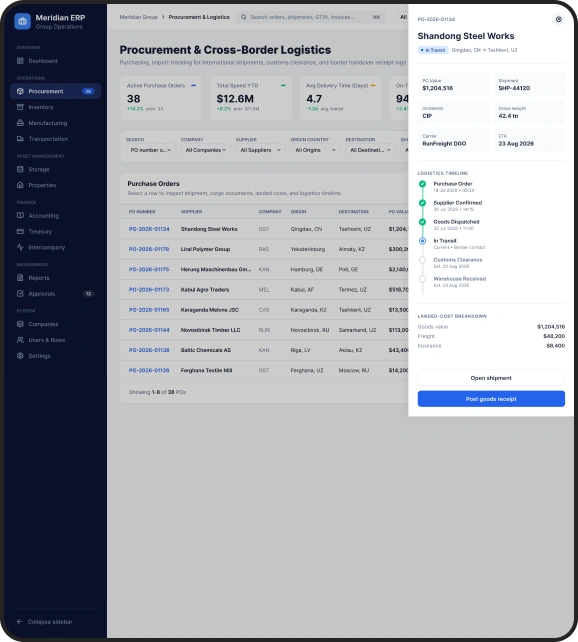The height and width of the screenshot is (642, 578).
Task: Focus the search orders input field
Action: tap(310, 17)
